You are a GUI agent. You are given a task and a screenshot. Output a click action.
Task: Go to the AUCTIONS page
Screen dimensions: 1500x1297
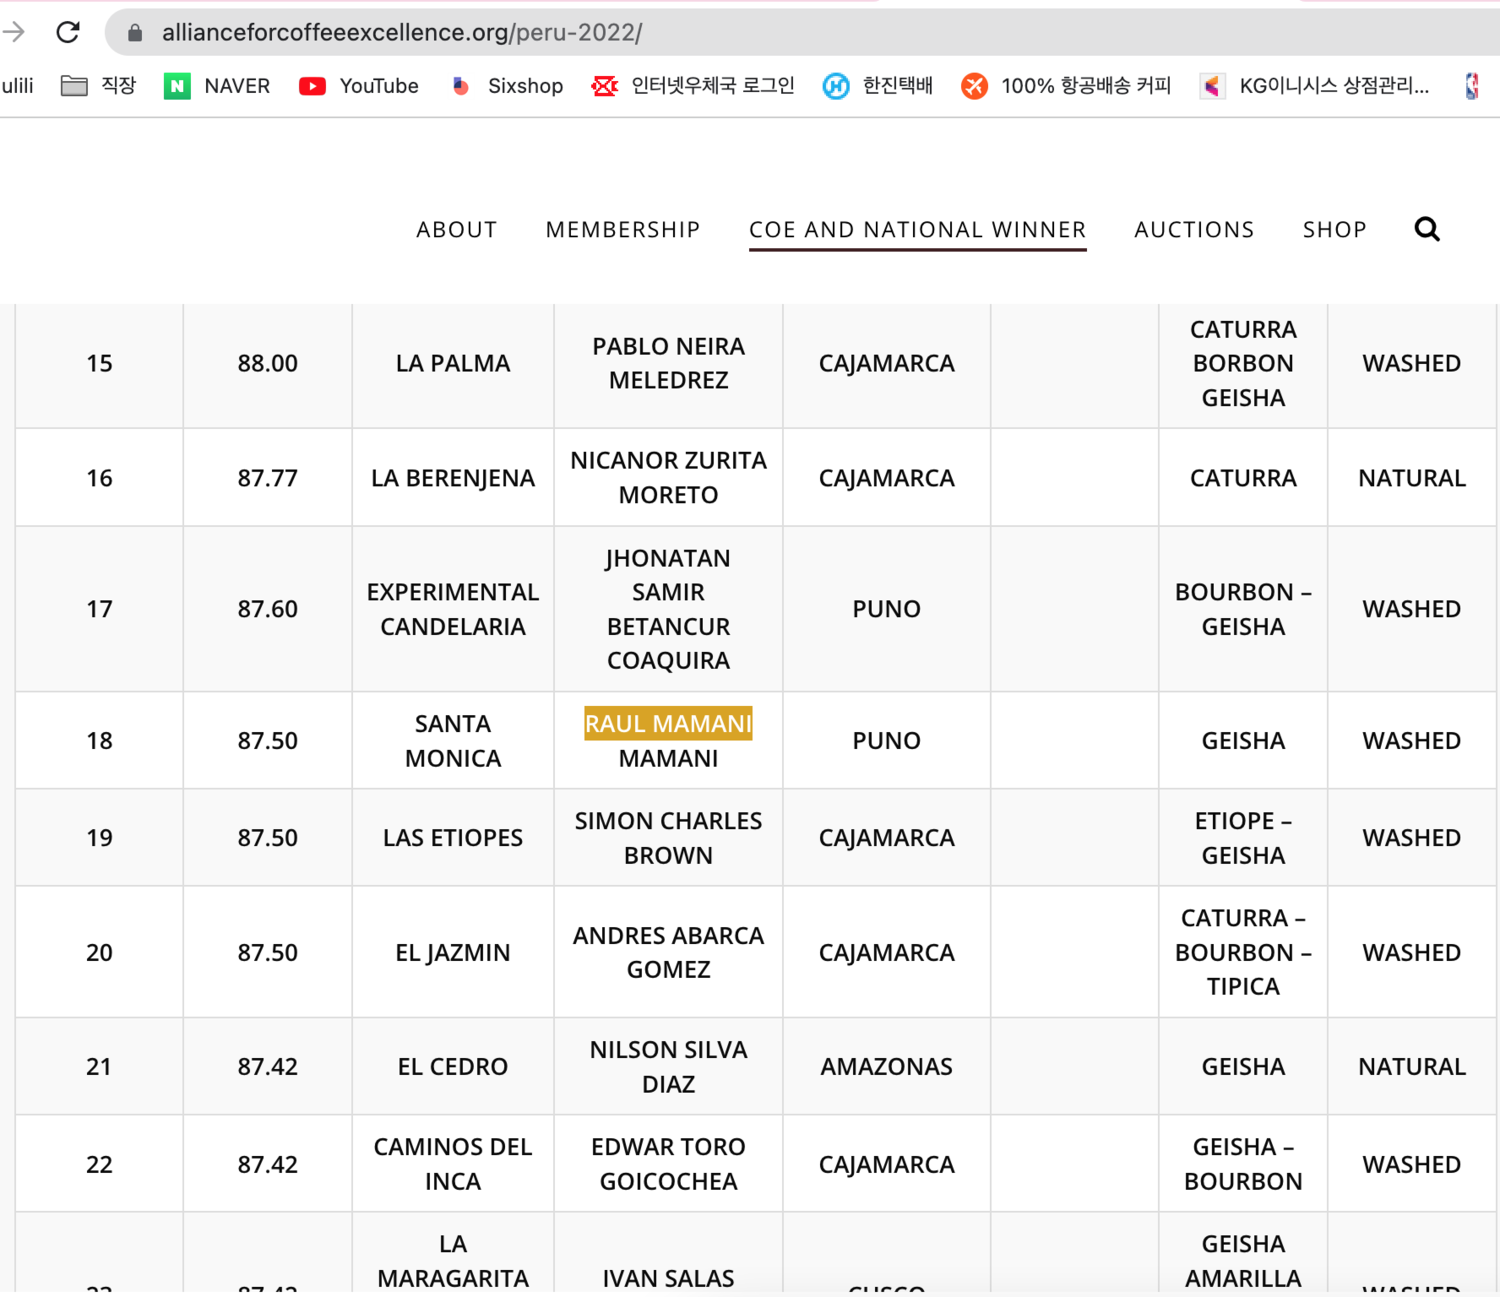point(1193,230)
